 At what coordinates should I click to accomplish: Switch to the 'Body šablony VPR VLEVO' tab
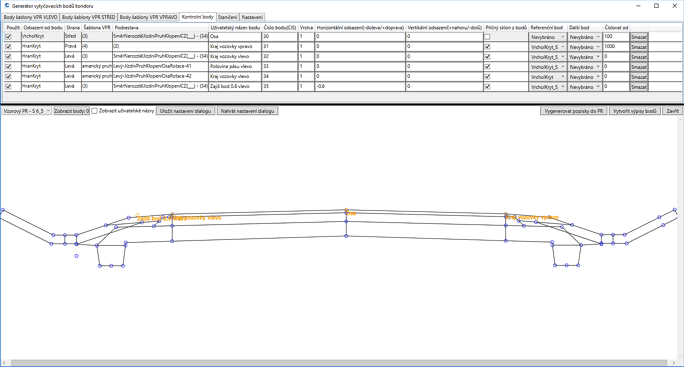(30, 17)
